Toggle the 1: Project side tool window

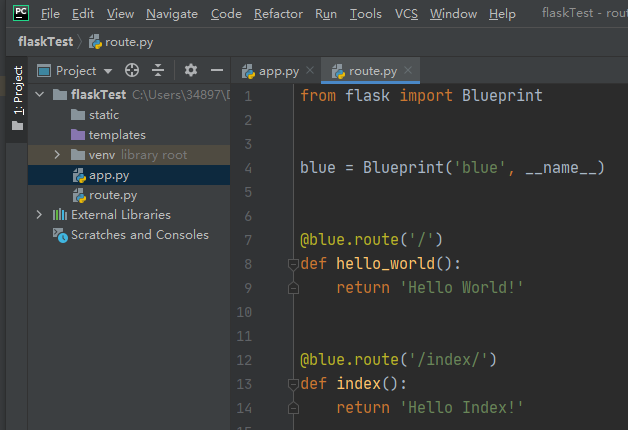click(17, 98)
